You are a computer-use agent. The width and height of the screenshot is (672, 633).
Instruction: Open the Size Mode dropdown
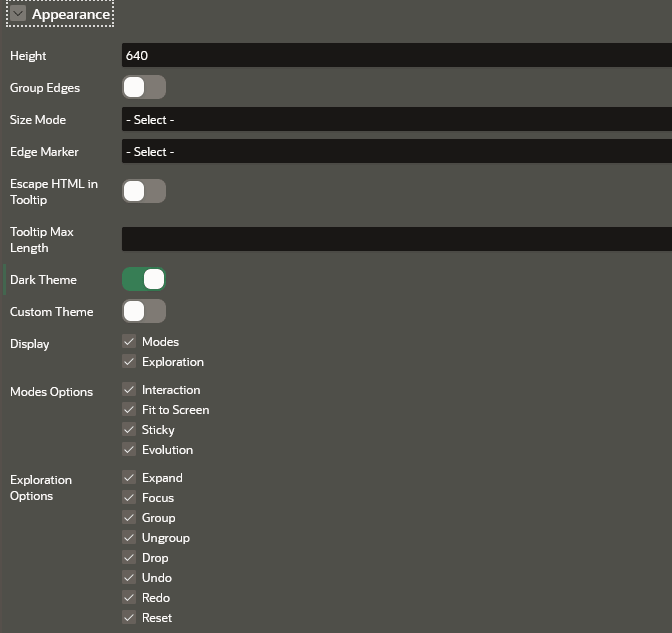(397, 120)
